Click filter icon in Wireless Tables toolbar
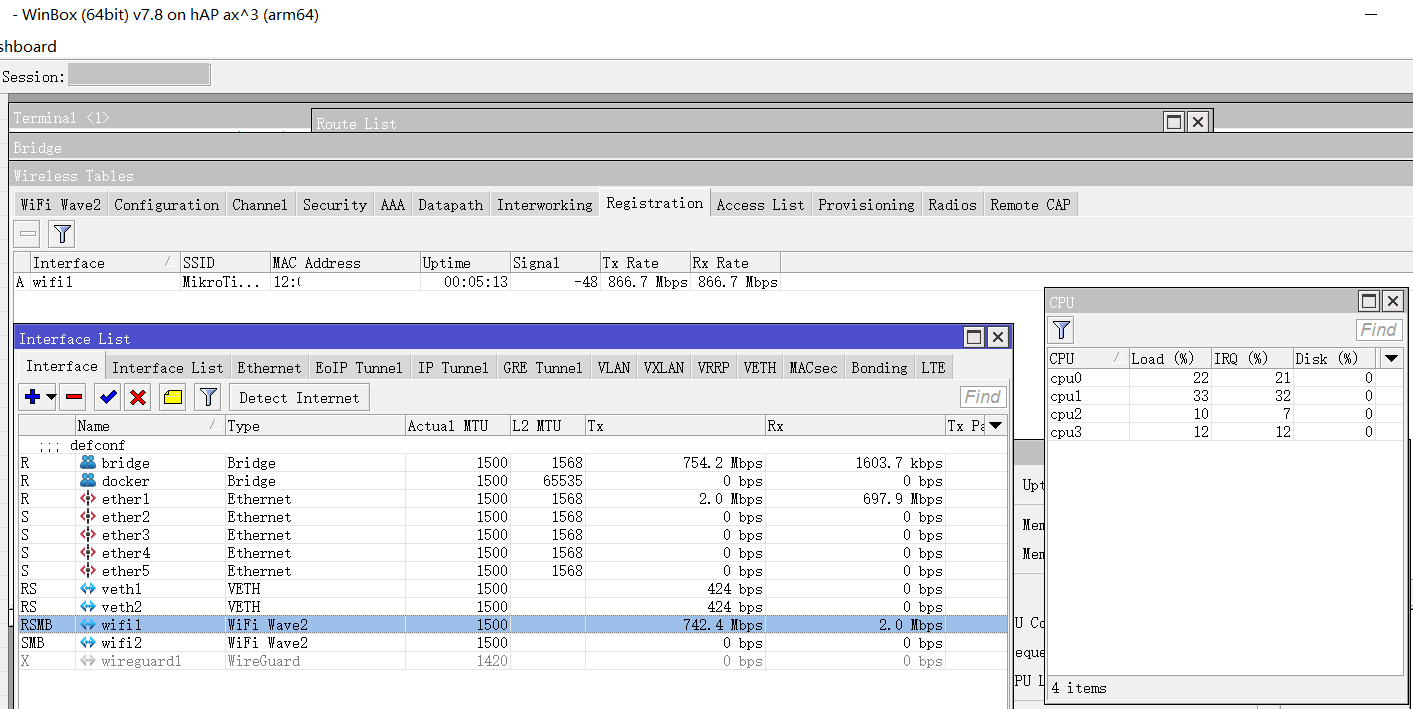 62,234
